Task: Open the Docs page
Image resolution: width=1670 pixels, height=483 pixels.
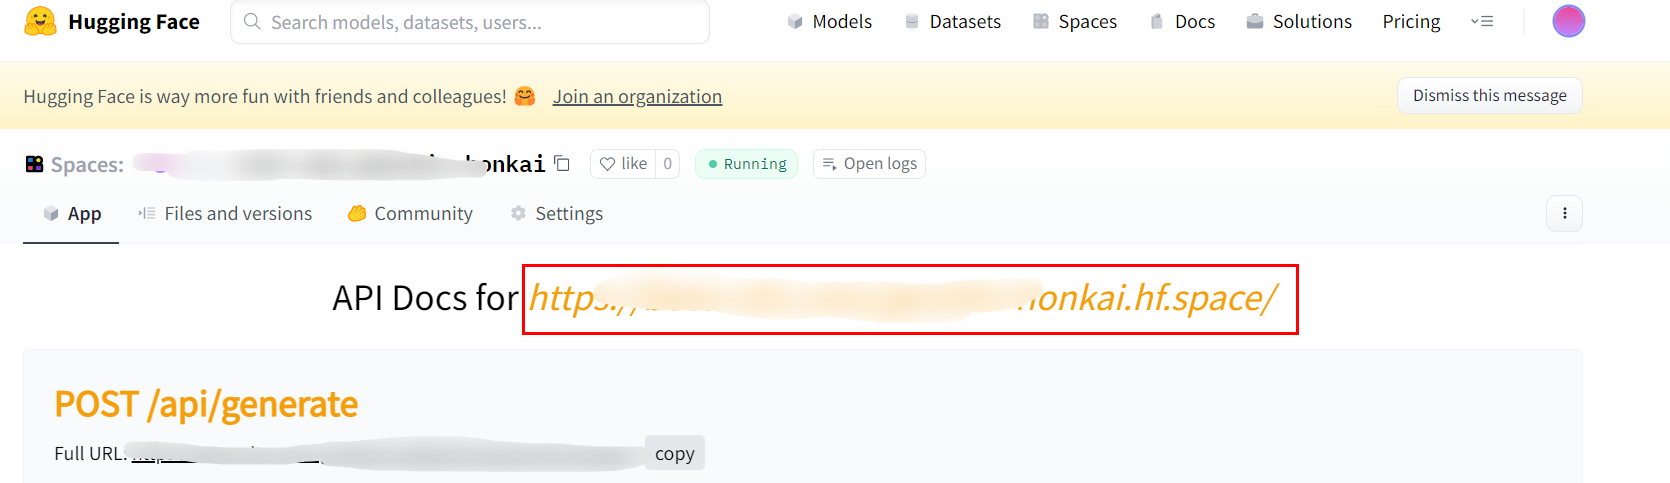Action: tap(1182, 22)
